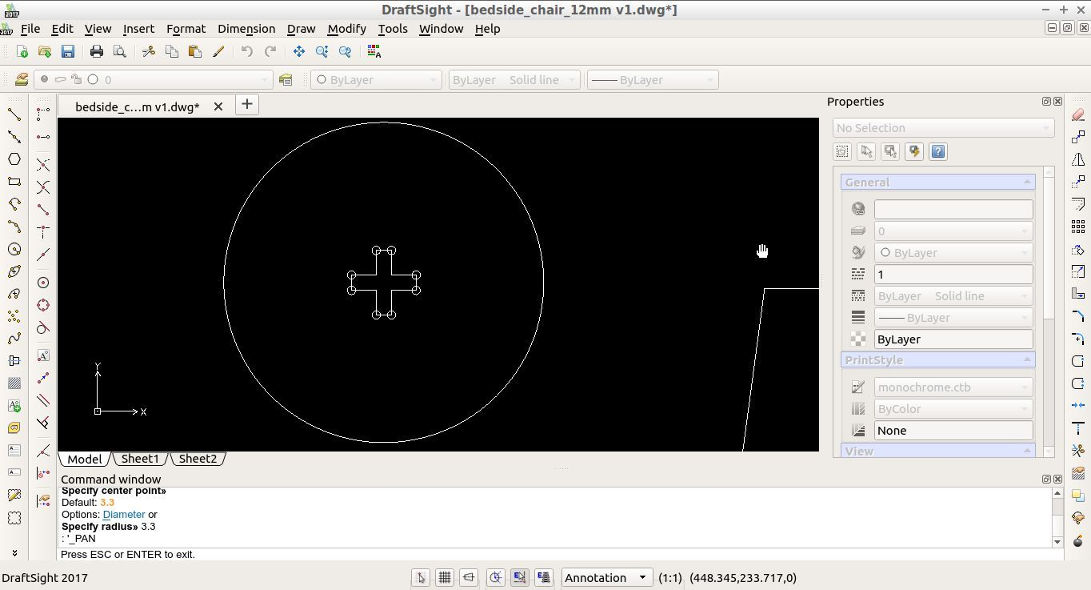Switch to the Sheet2 tab
The width and height of the screenshot is (1091, 590).
(198, 459)
